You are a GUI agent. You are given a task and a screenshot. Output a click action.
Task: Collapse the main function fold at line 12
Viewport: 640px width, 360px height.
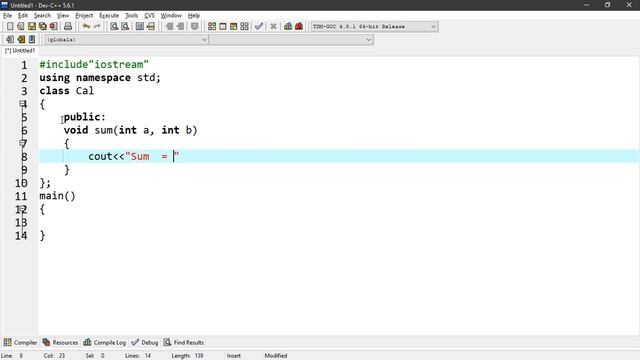click(x=22, y=209)
